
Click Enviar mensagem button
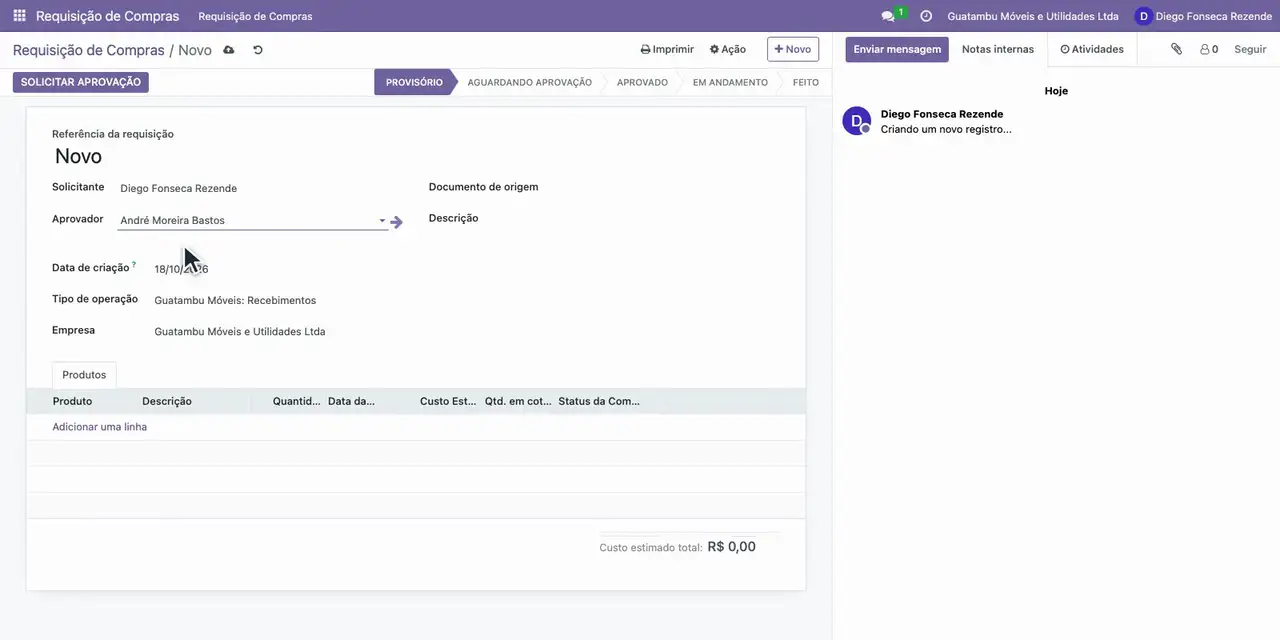tap(897, 49)
